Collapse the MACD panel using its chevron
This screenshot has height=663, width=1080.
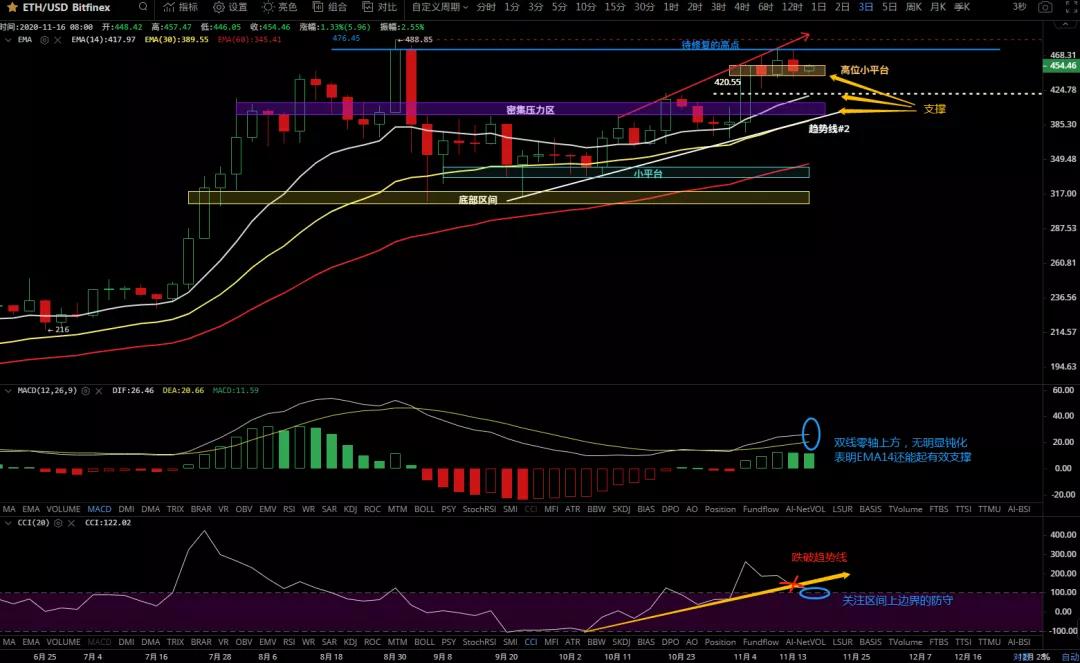pyautogui.click(x=9, y=392)
